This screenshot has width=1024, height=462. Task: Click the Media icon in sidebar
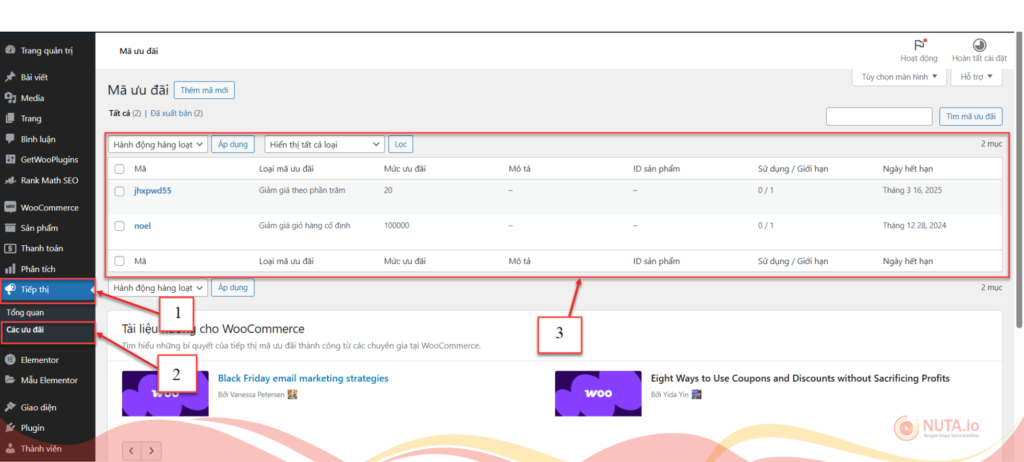coord(10,98)
